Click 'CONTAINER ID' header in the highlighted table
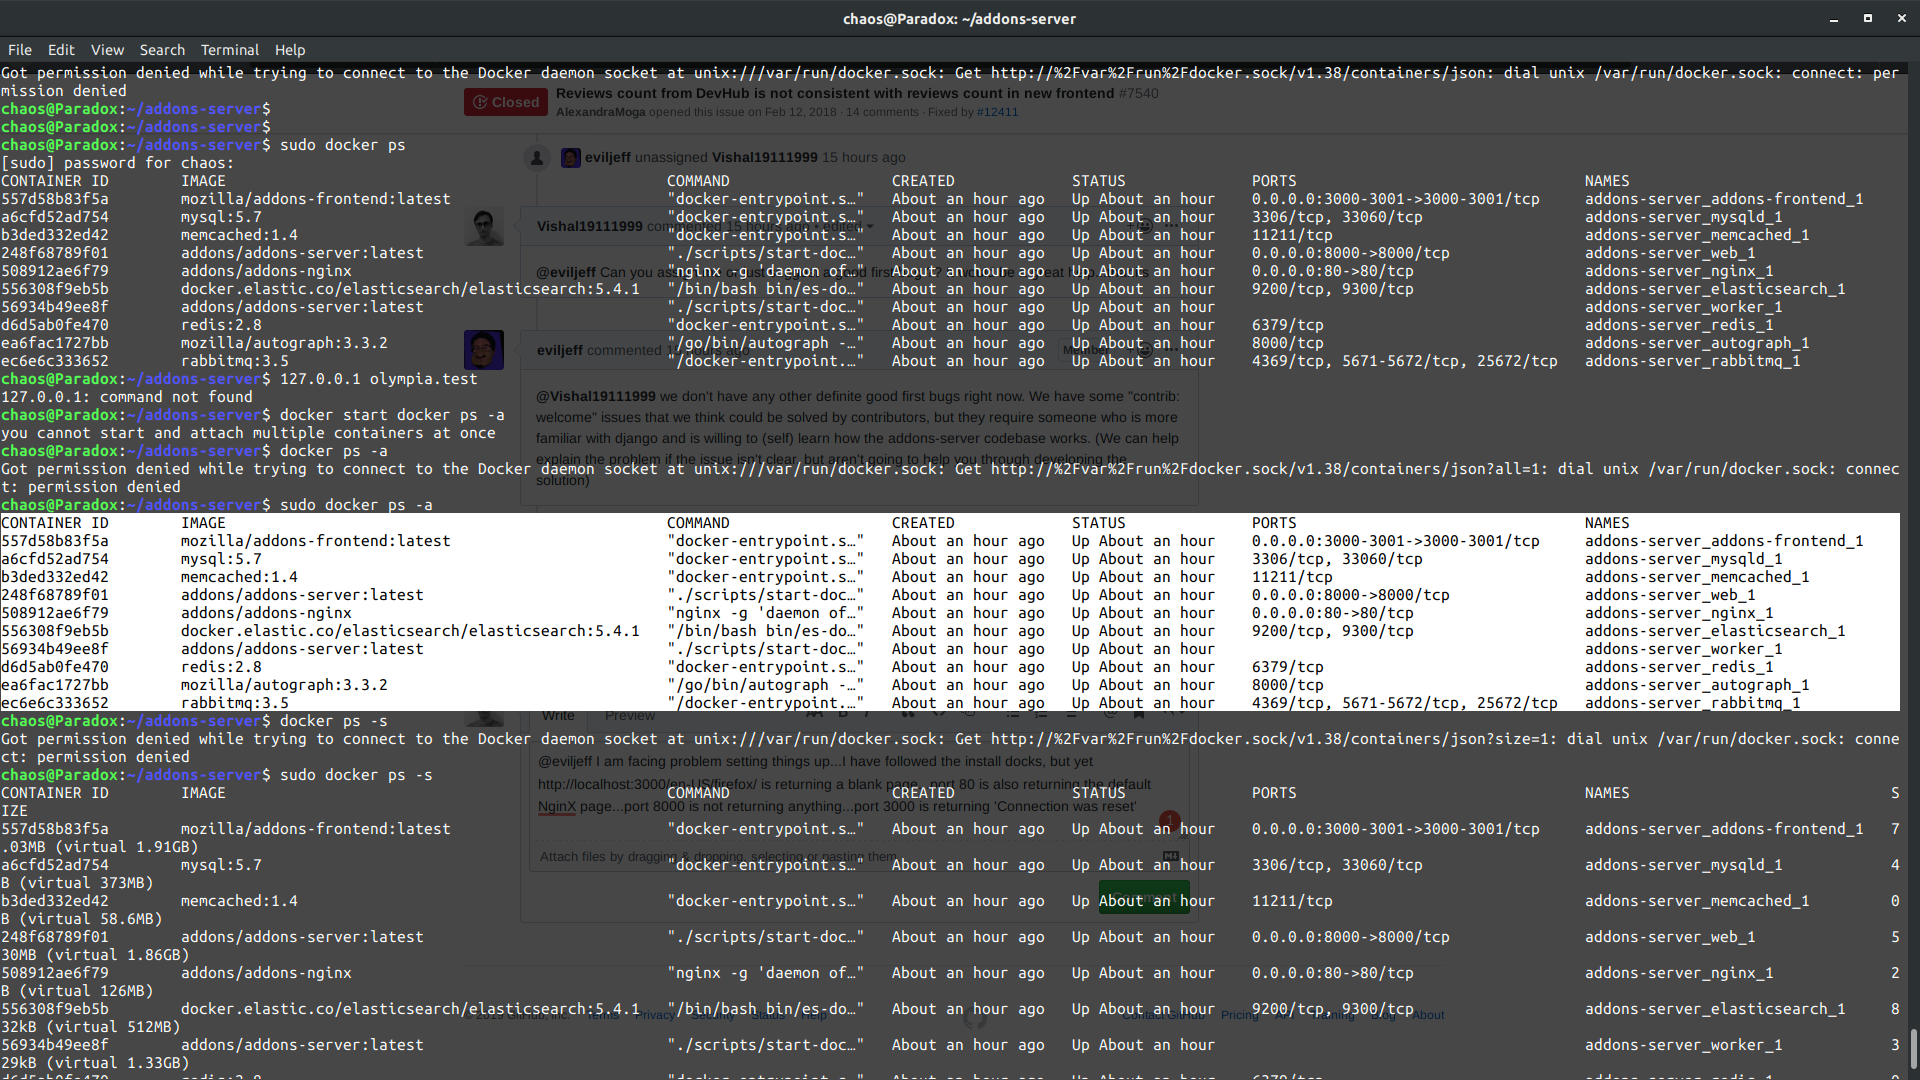The width and height of the screenshot is (1920, 1080). click(x=55, y=523)
